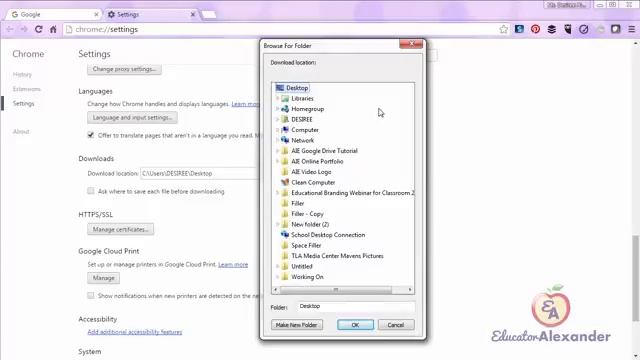This screenshot has width=640, height=360.
Task: Reload the settings page
Action: [x=38, y=29]
